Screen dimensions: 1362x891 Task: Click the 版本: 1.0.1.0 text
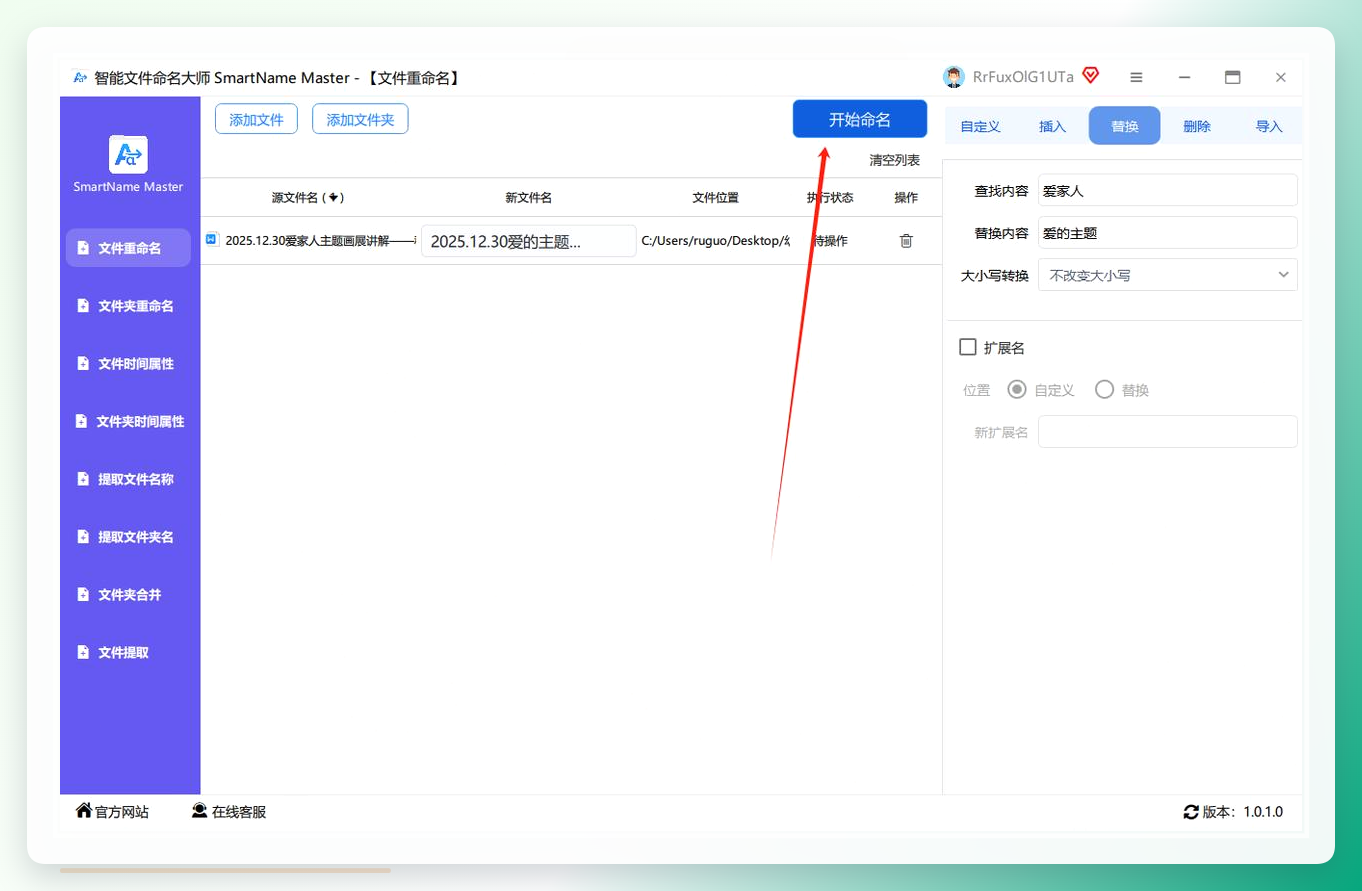click(x=1243, y=812)
